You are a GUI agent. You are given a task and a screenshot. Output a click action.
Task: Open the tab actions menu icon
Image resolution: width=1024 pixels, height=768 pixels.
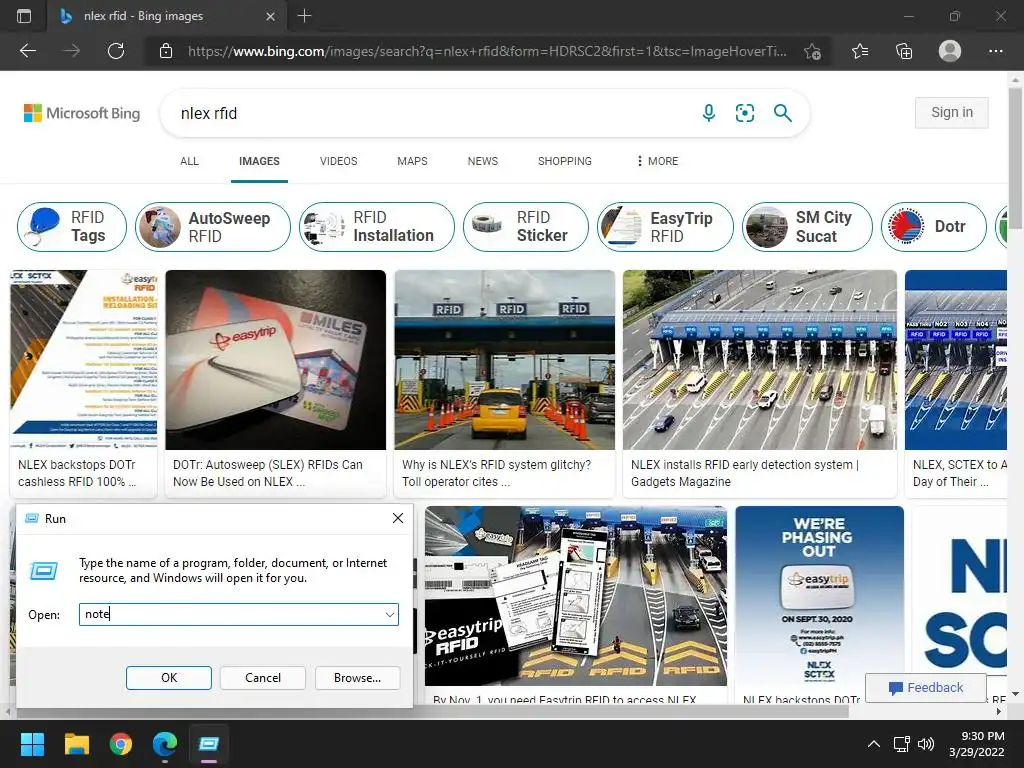pos(24,16)
